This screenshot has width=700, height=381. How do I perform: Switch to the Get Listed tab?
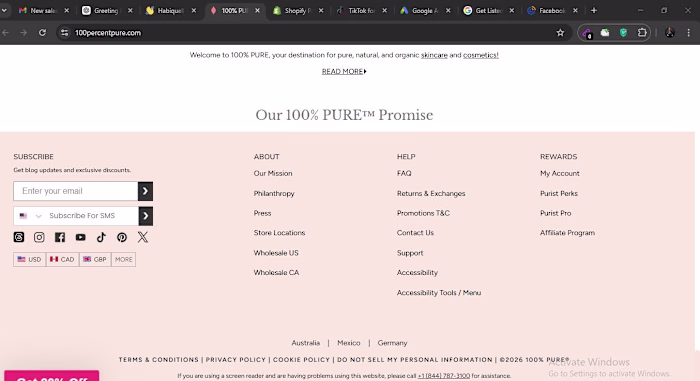tap(488, 10)
